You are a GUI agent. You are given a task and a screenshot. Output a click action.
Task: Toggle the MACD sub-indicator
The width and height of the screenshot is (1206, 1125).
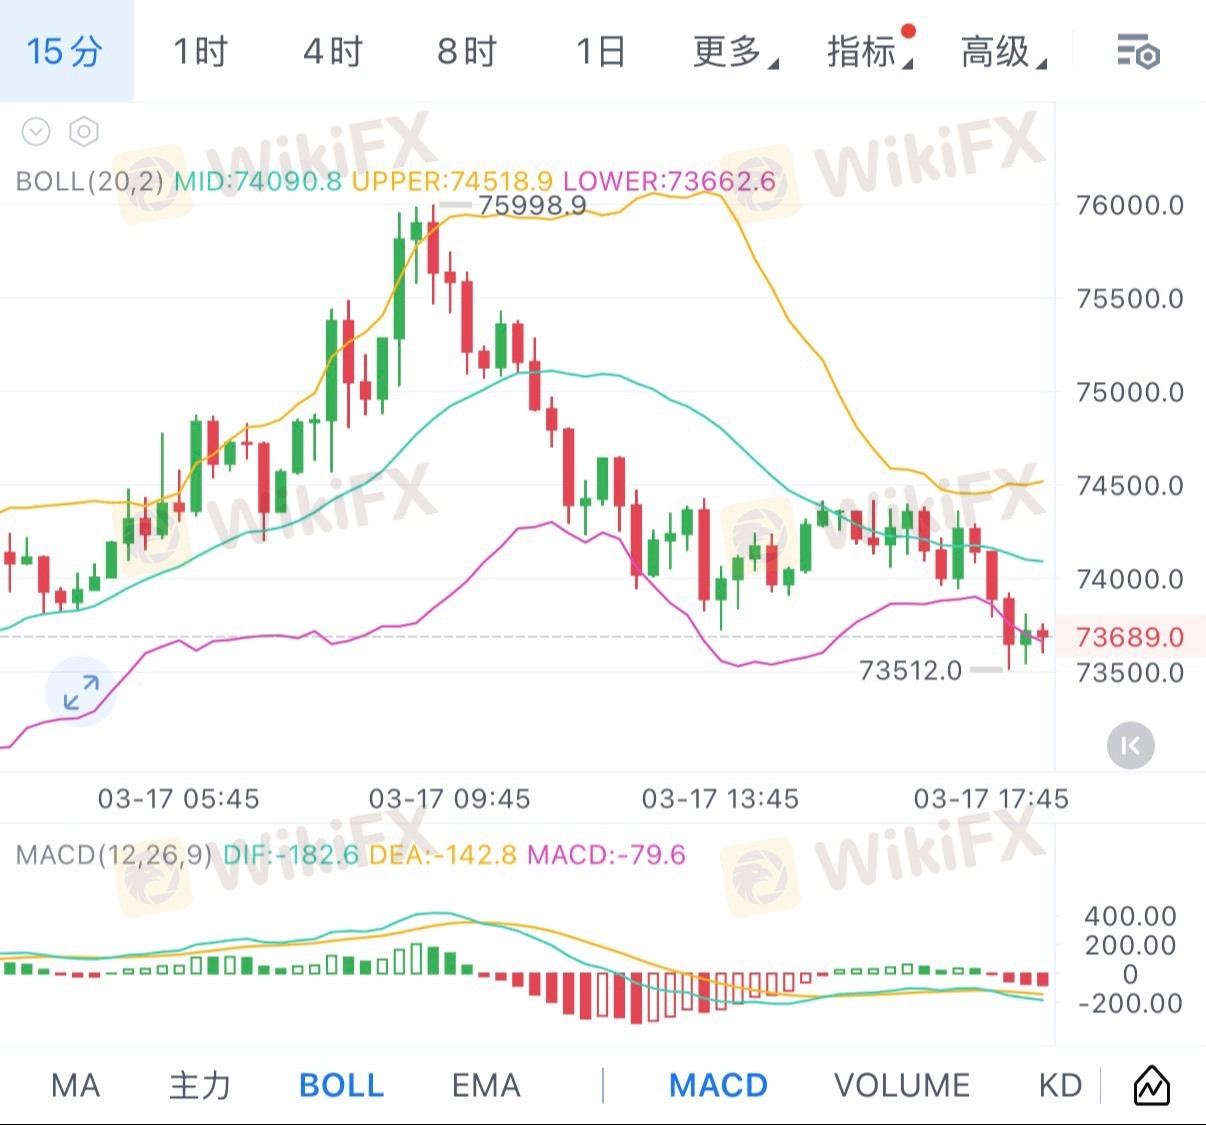718,1085
